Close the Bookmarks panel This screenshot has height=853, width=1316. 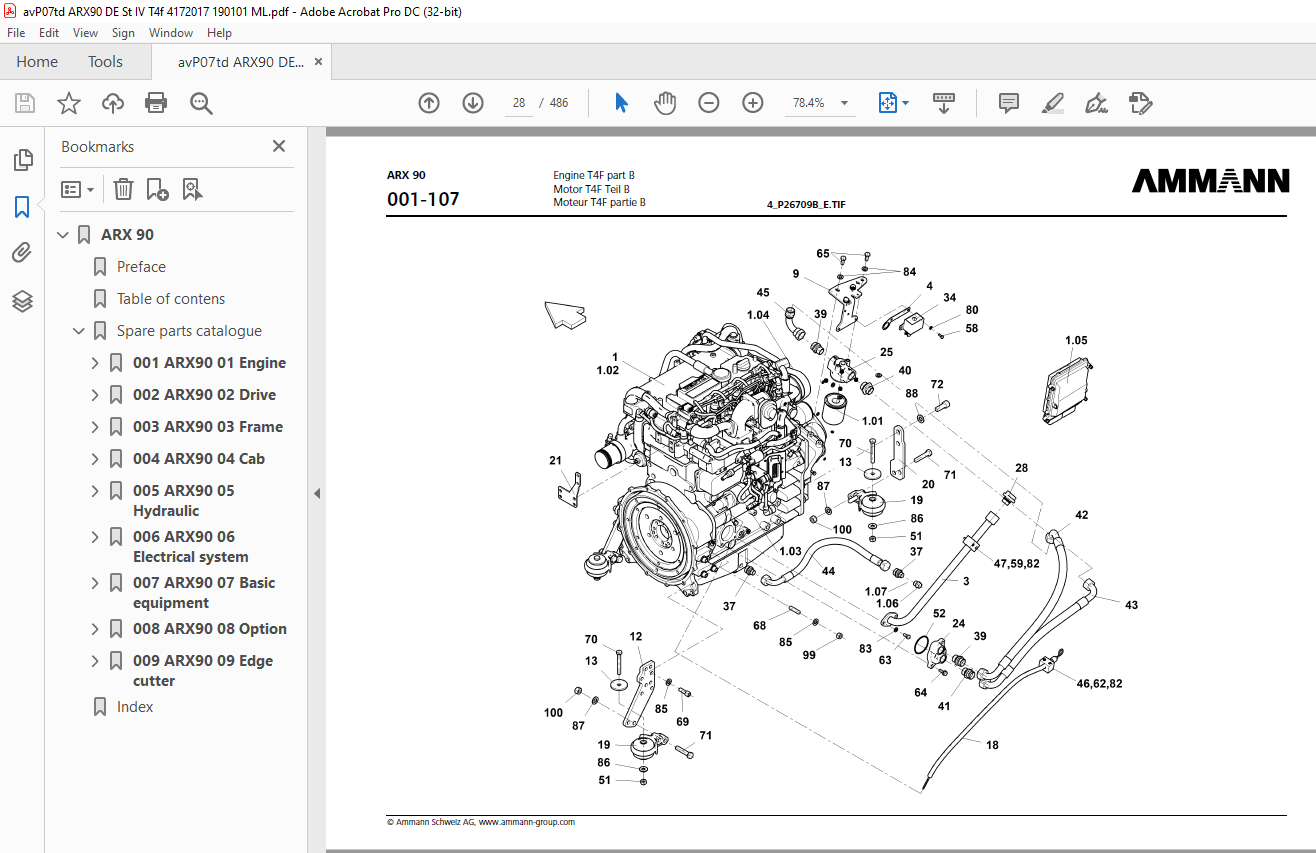pyautogui.click(x=279, y=146)
